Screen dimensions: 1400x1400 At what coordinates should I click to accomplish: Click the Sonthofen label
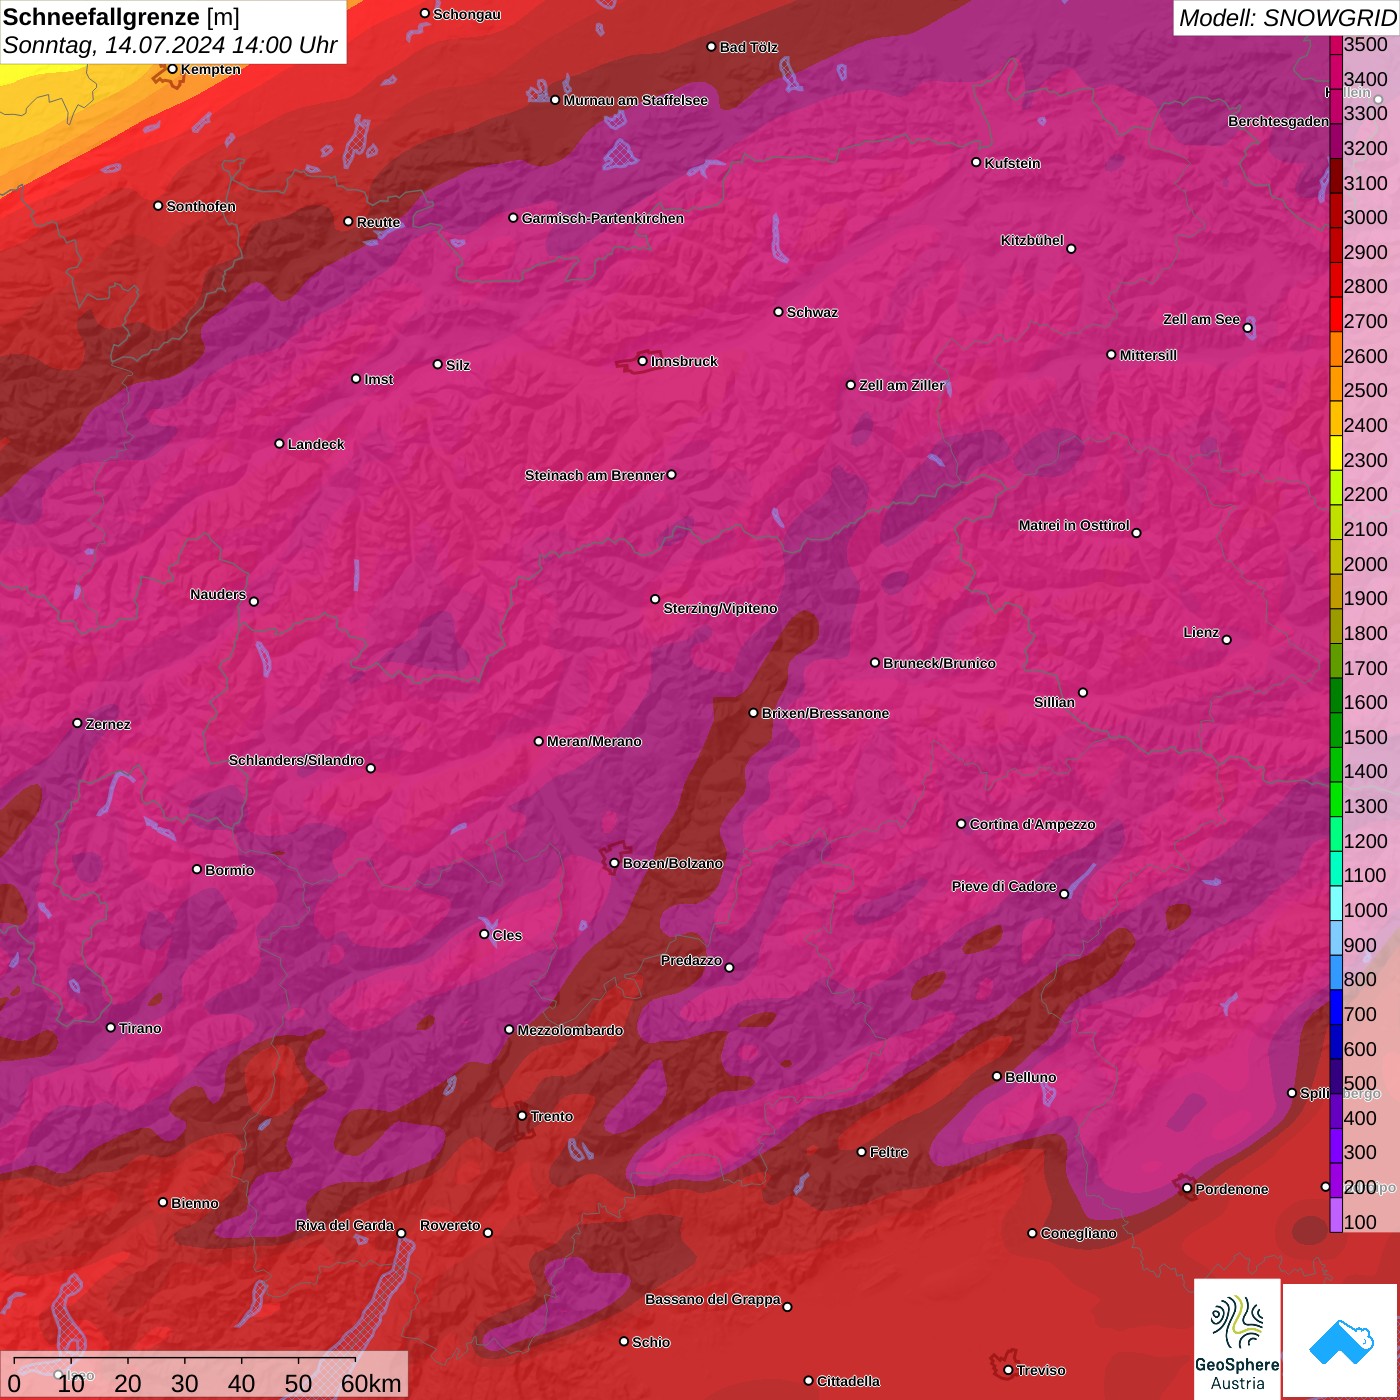201,206
